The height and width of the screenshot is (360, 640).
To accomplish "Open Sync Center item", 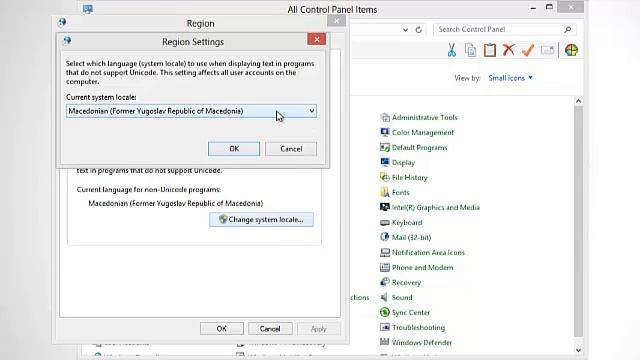I will point(405,312).
